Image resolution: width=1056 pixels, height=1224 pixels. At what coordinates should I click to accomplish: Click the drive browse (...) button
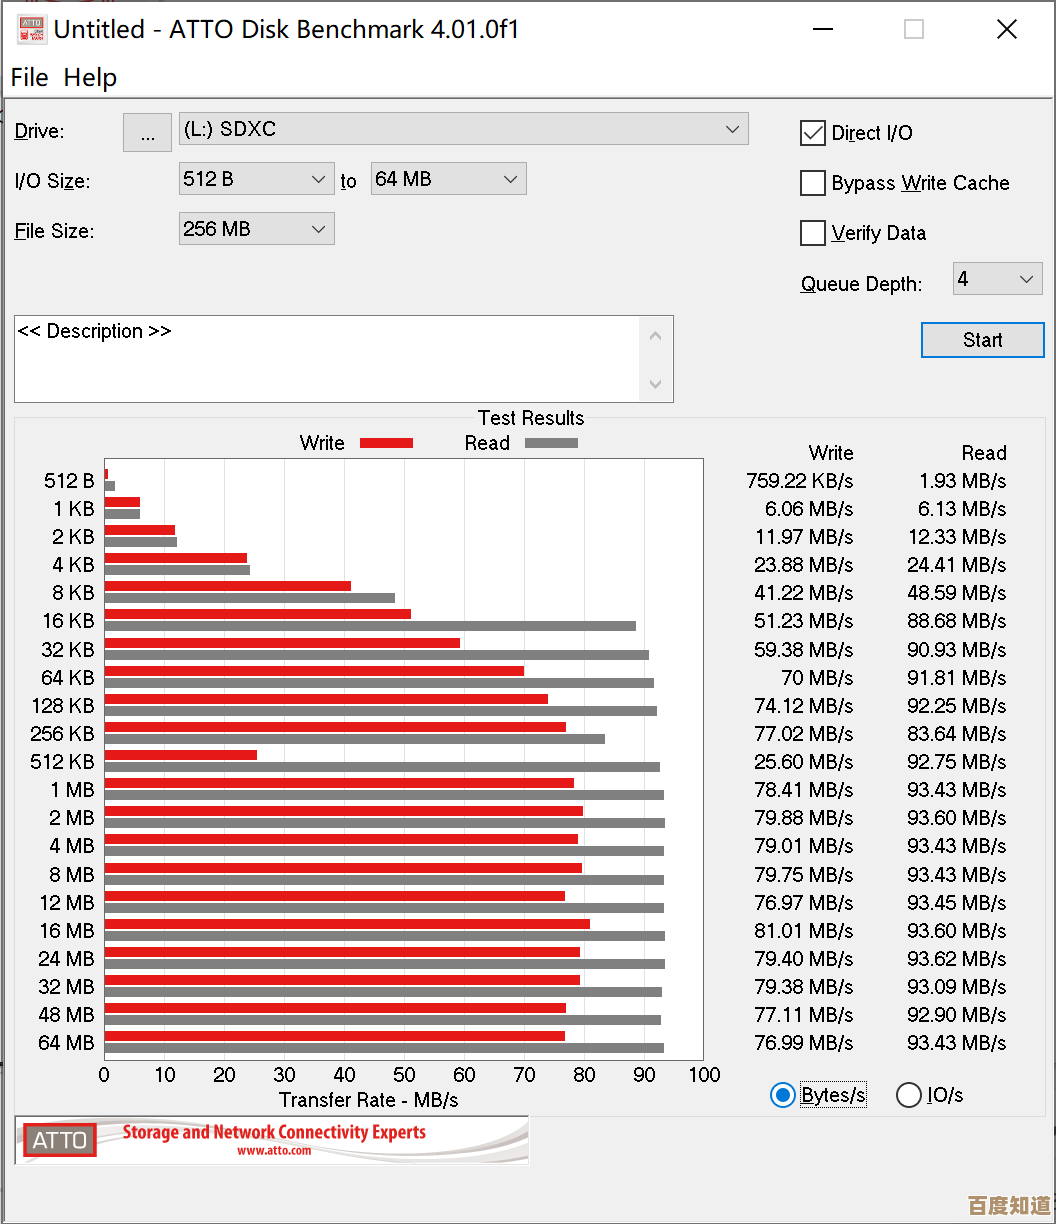coord(147,133)
